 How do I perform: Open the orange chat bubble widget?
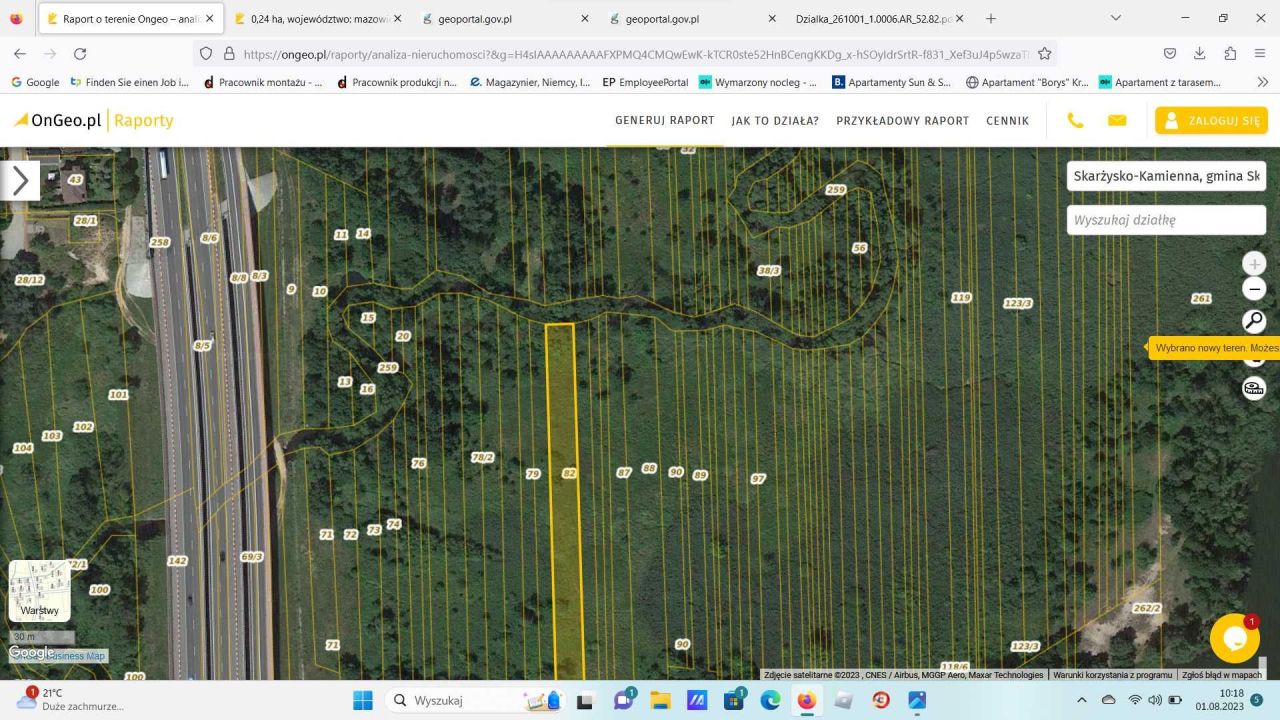1234,638
